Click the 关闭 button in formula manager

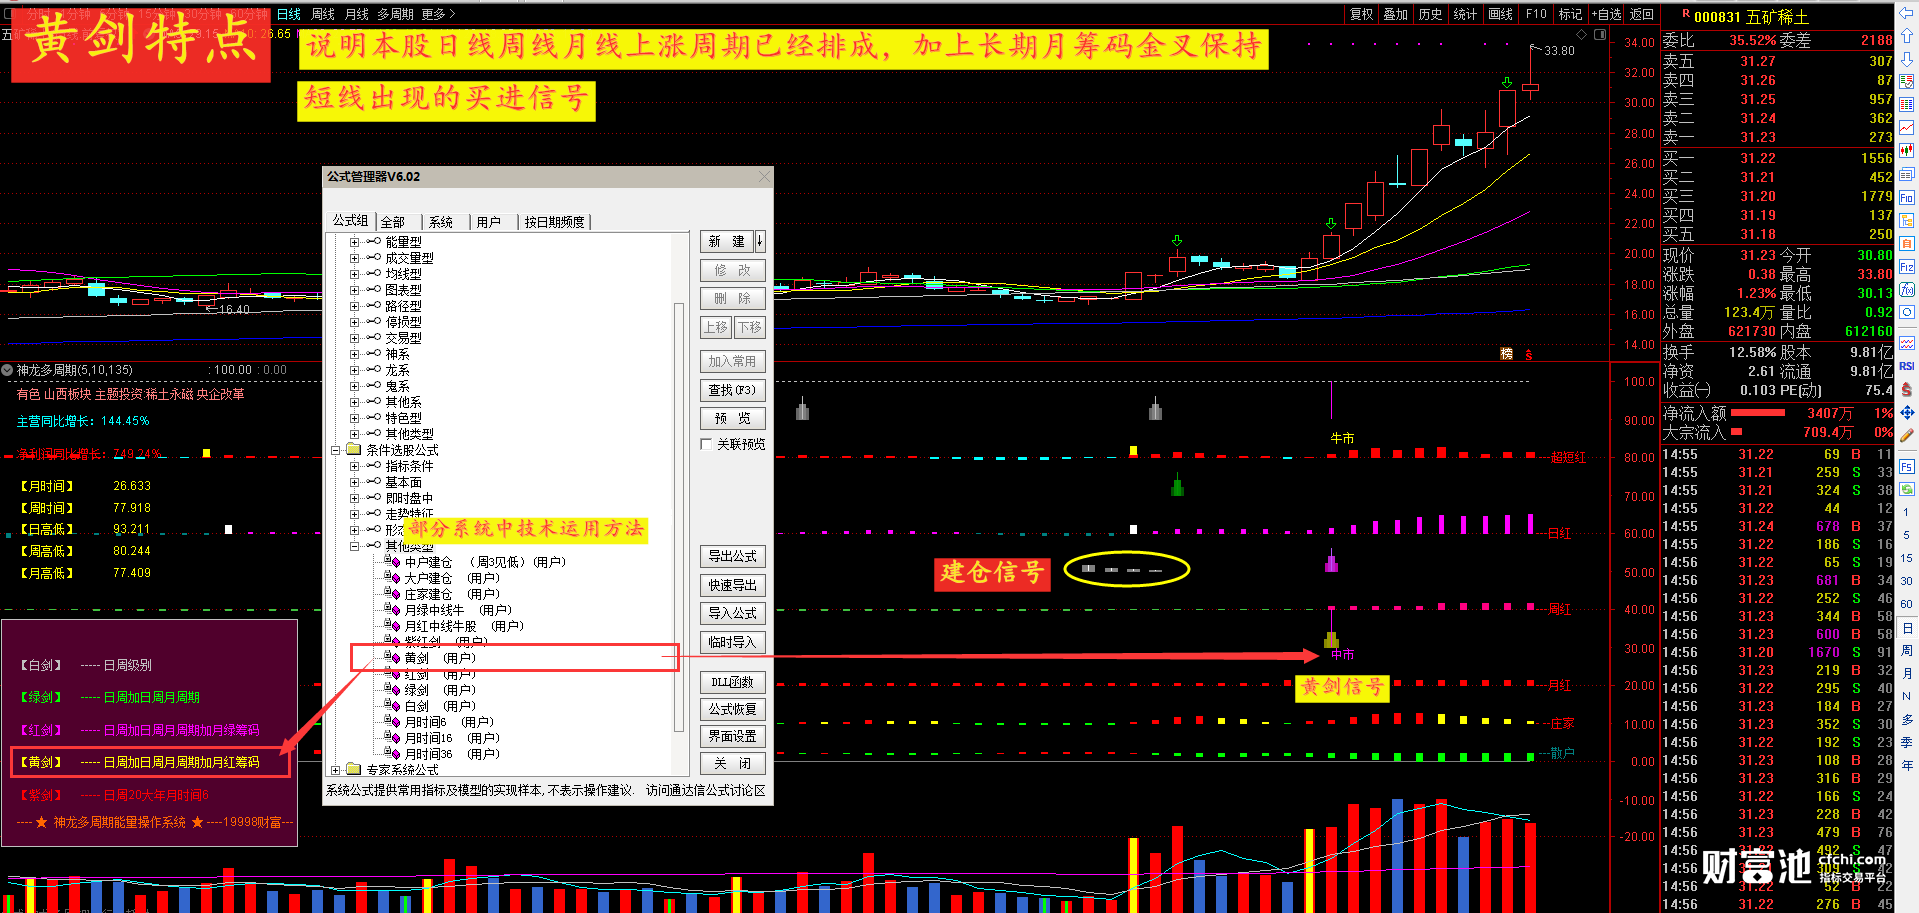[x=733, y=763]
